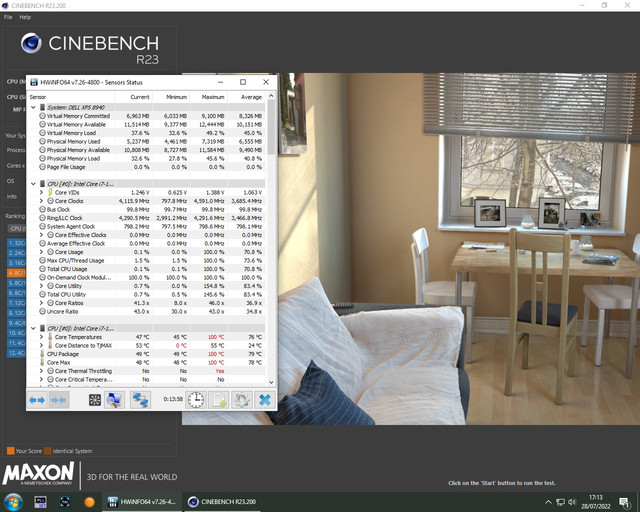640x512 pixels.
Task: Expand the Core Distance to TjMAX row
Action: pos(41,345)
